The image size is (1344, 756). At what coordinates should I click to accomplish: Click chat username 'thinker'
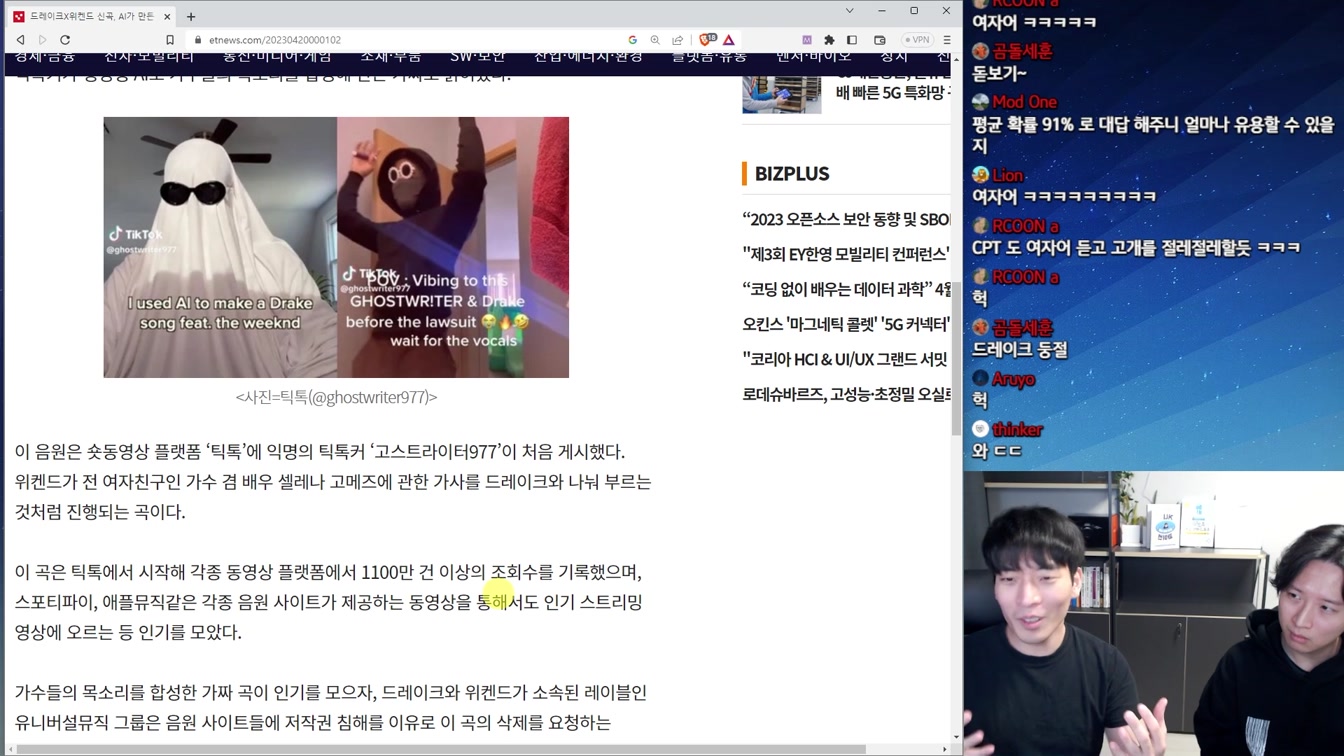click(x=1017, y=430)
